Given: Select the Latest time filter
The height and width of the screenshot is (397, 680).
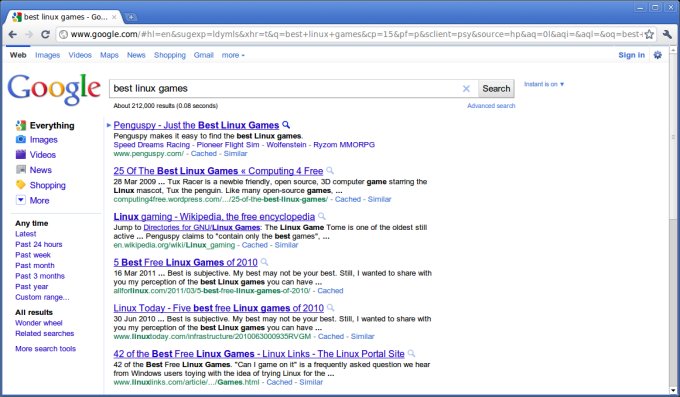Looking at the screenshot, I should tap(26, 233).
